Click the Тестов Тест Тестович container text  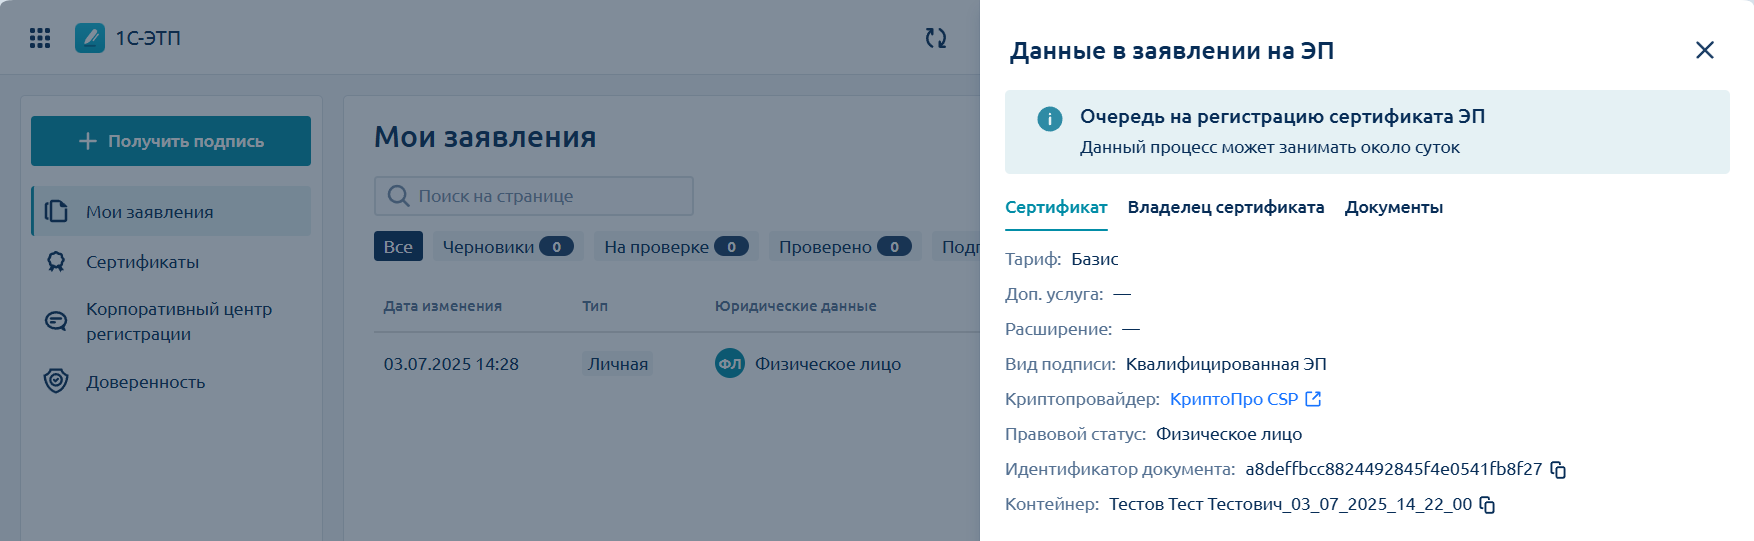click(1290, 504)
